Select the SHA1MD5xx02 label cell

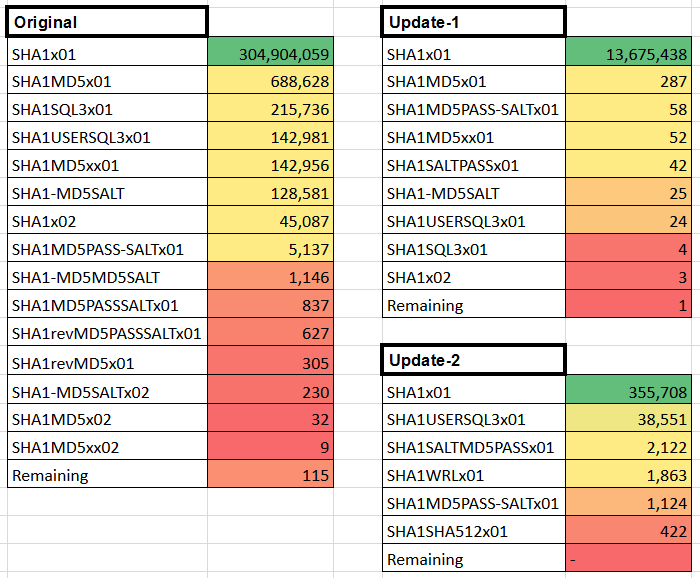(x=107, y=446)
